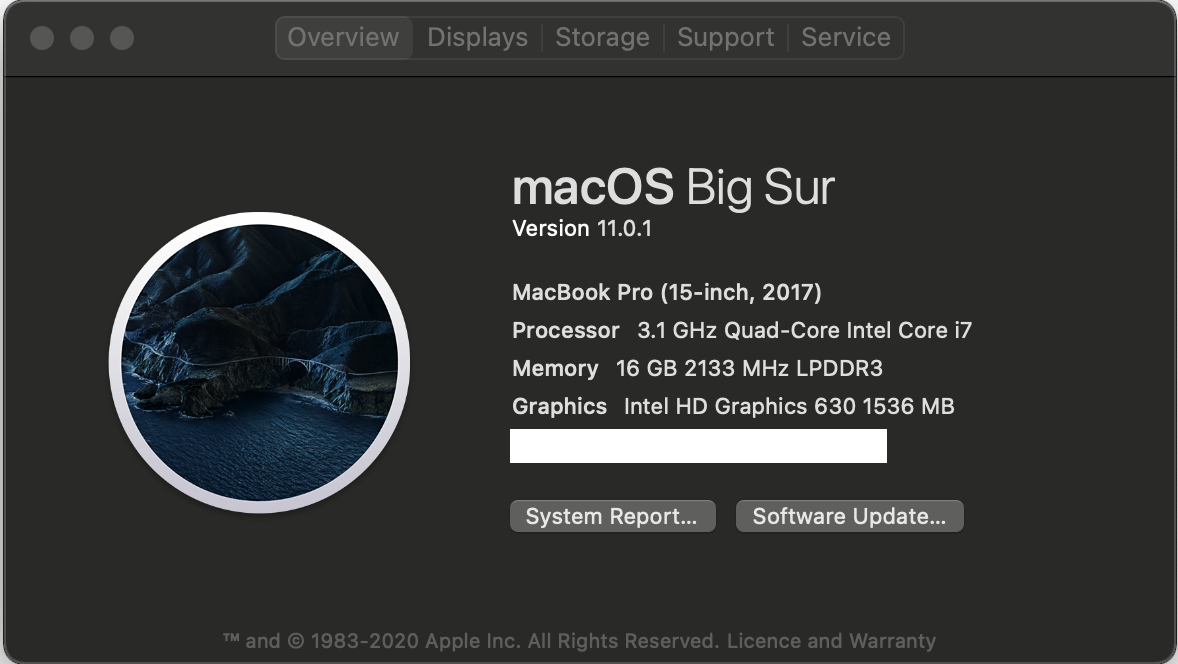Select the Storage tab
Screen dimensions: 1178x664
[602, 38]
